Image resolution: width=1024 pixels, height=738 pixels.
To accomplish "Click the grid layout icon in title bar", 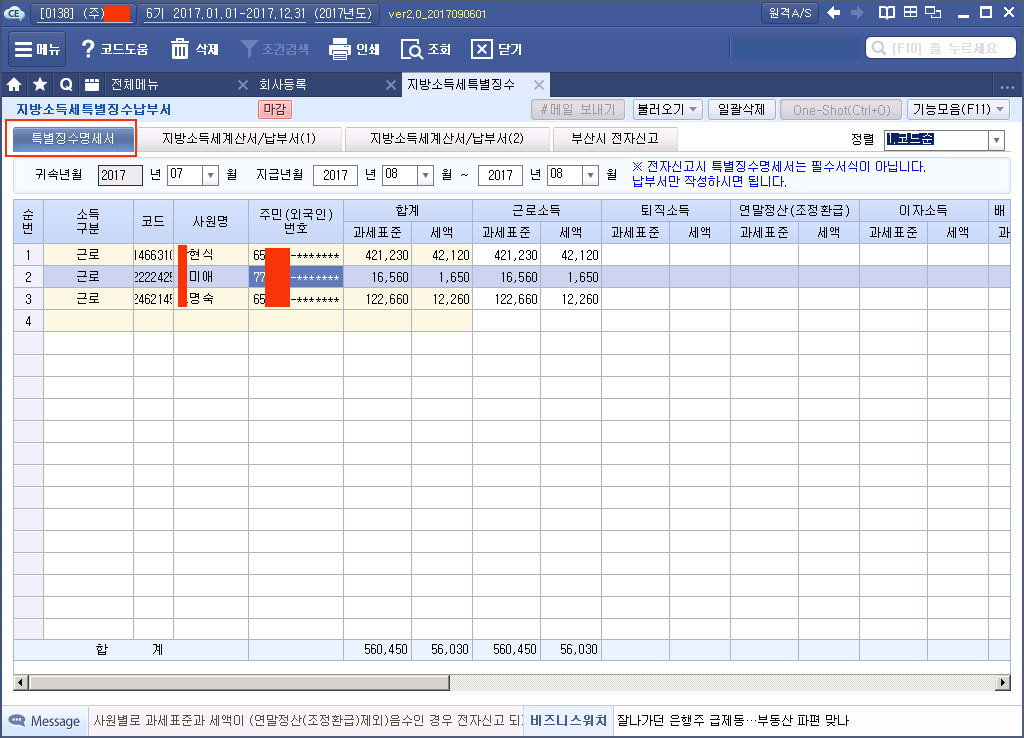I will (x=910, y=12).
